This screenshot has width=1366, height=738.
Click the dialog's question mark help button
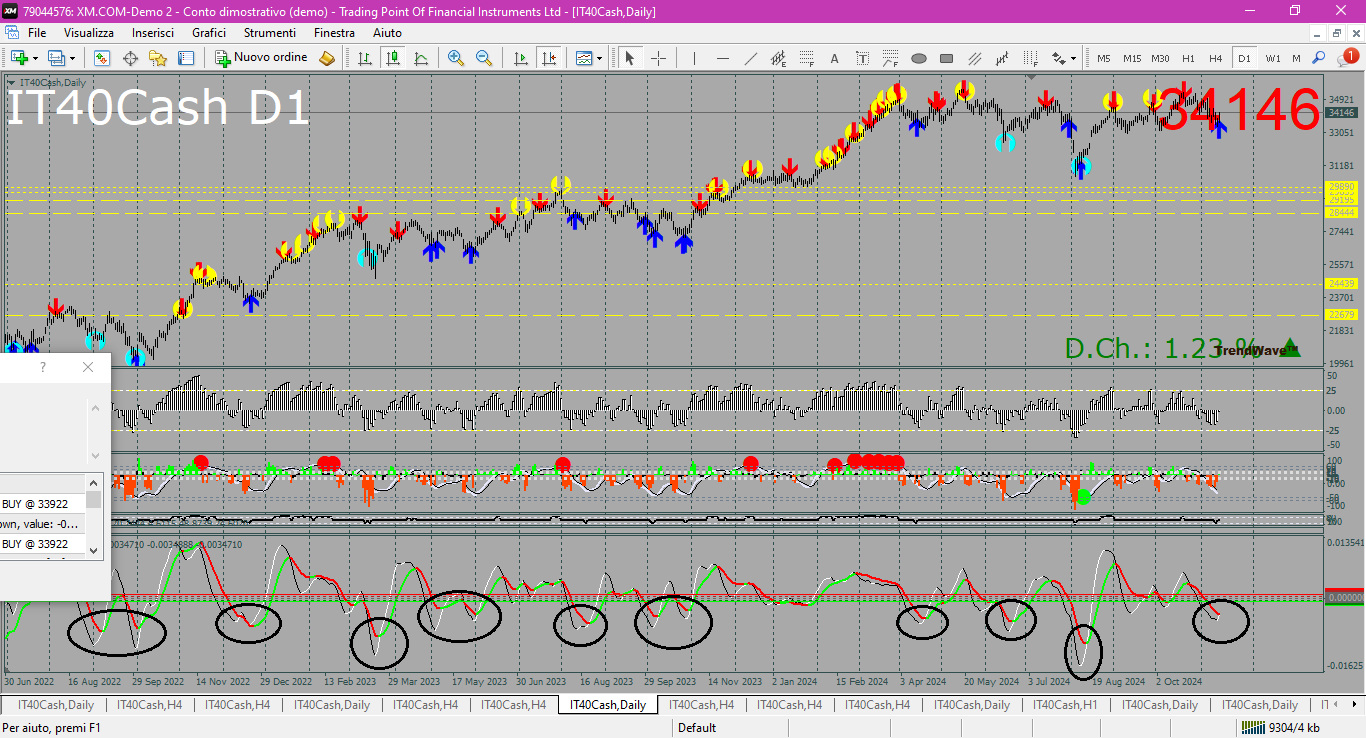tap(43, 367)
